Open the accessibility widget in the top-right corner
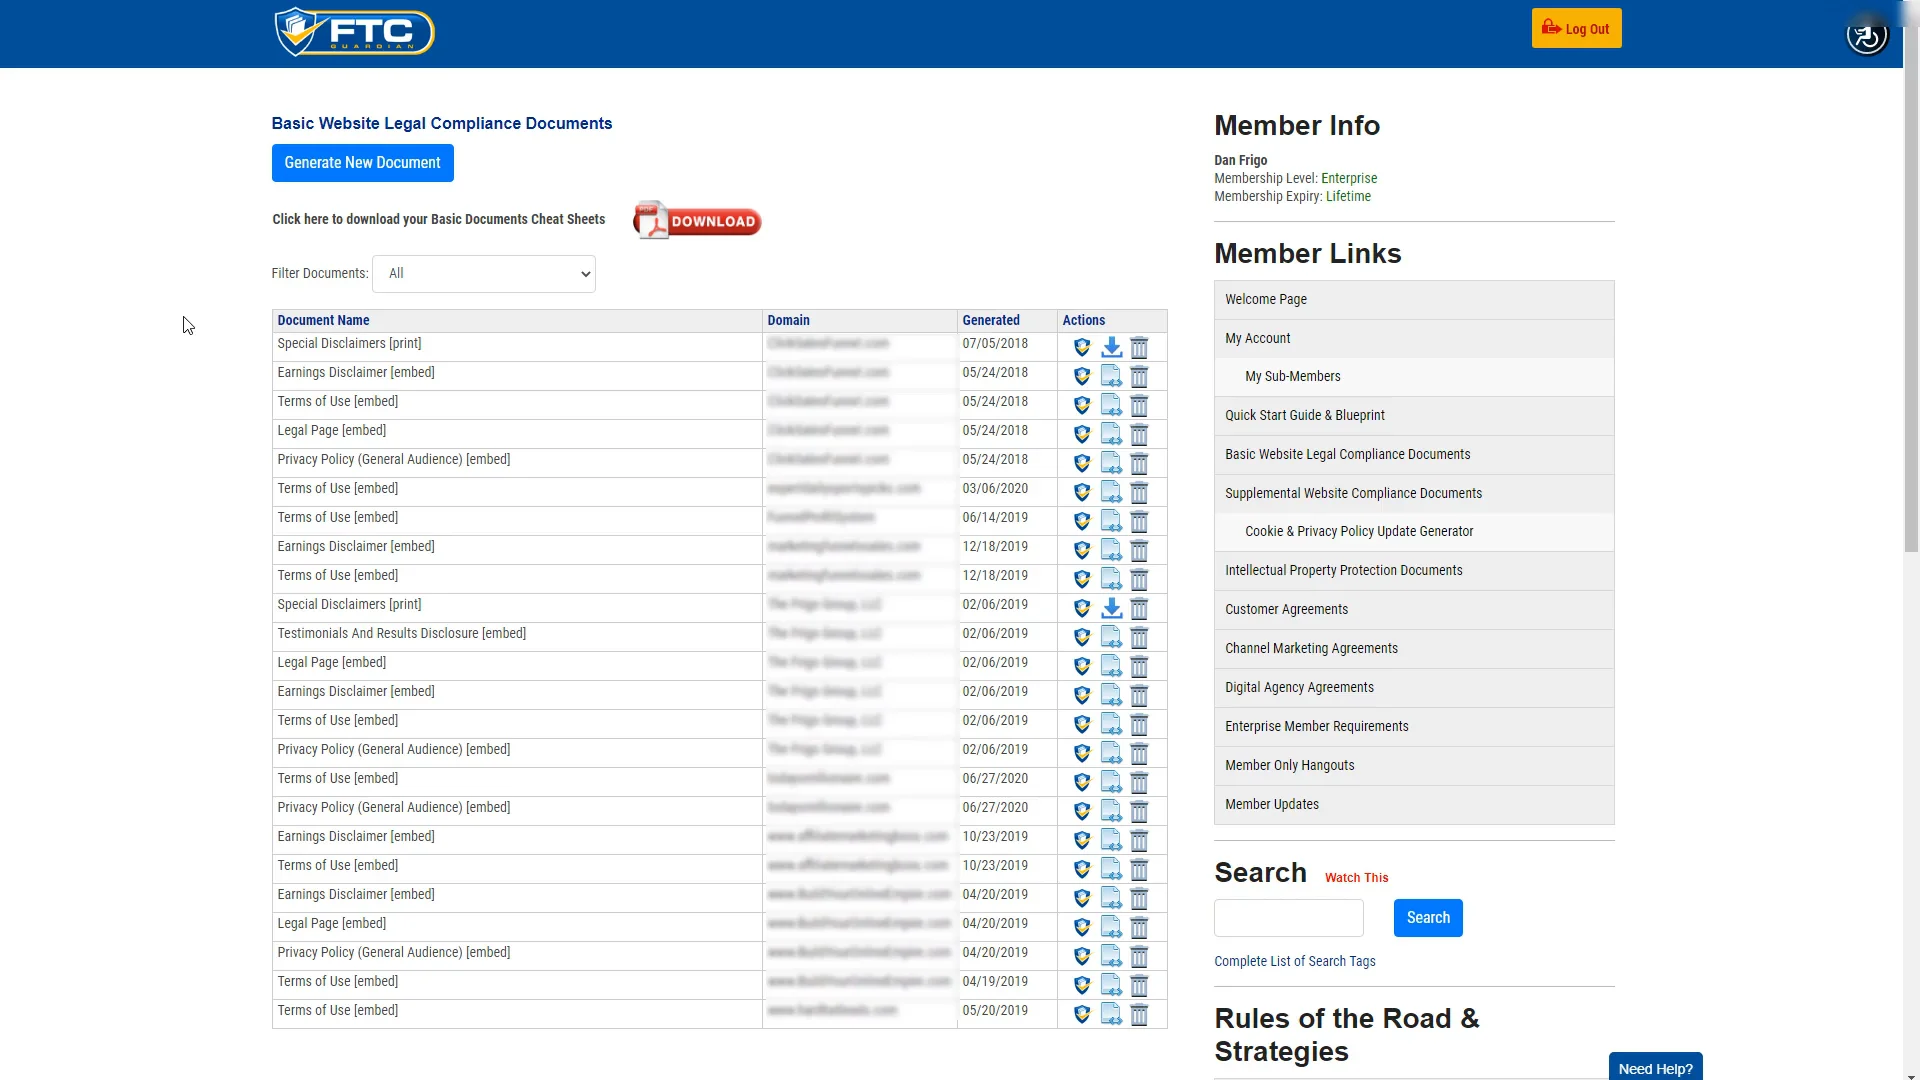1920x1080 pixels. 1866,35
